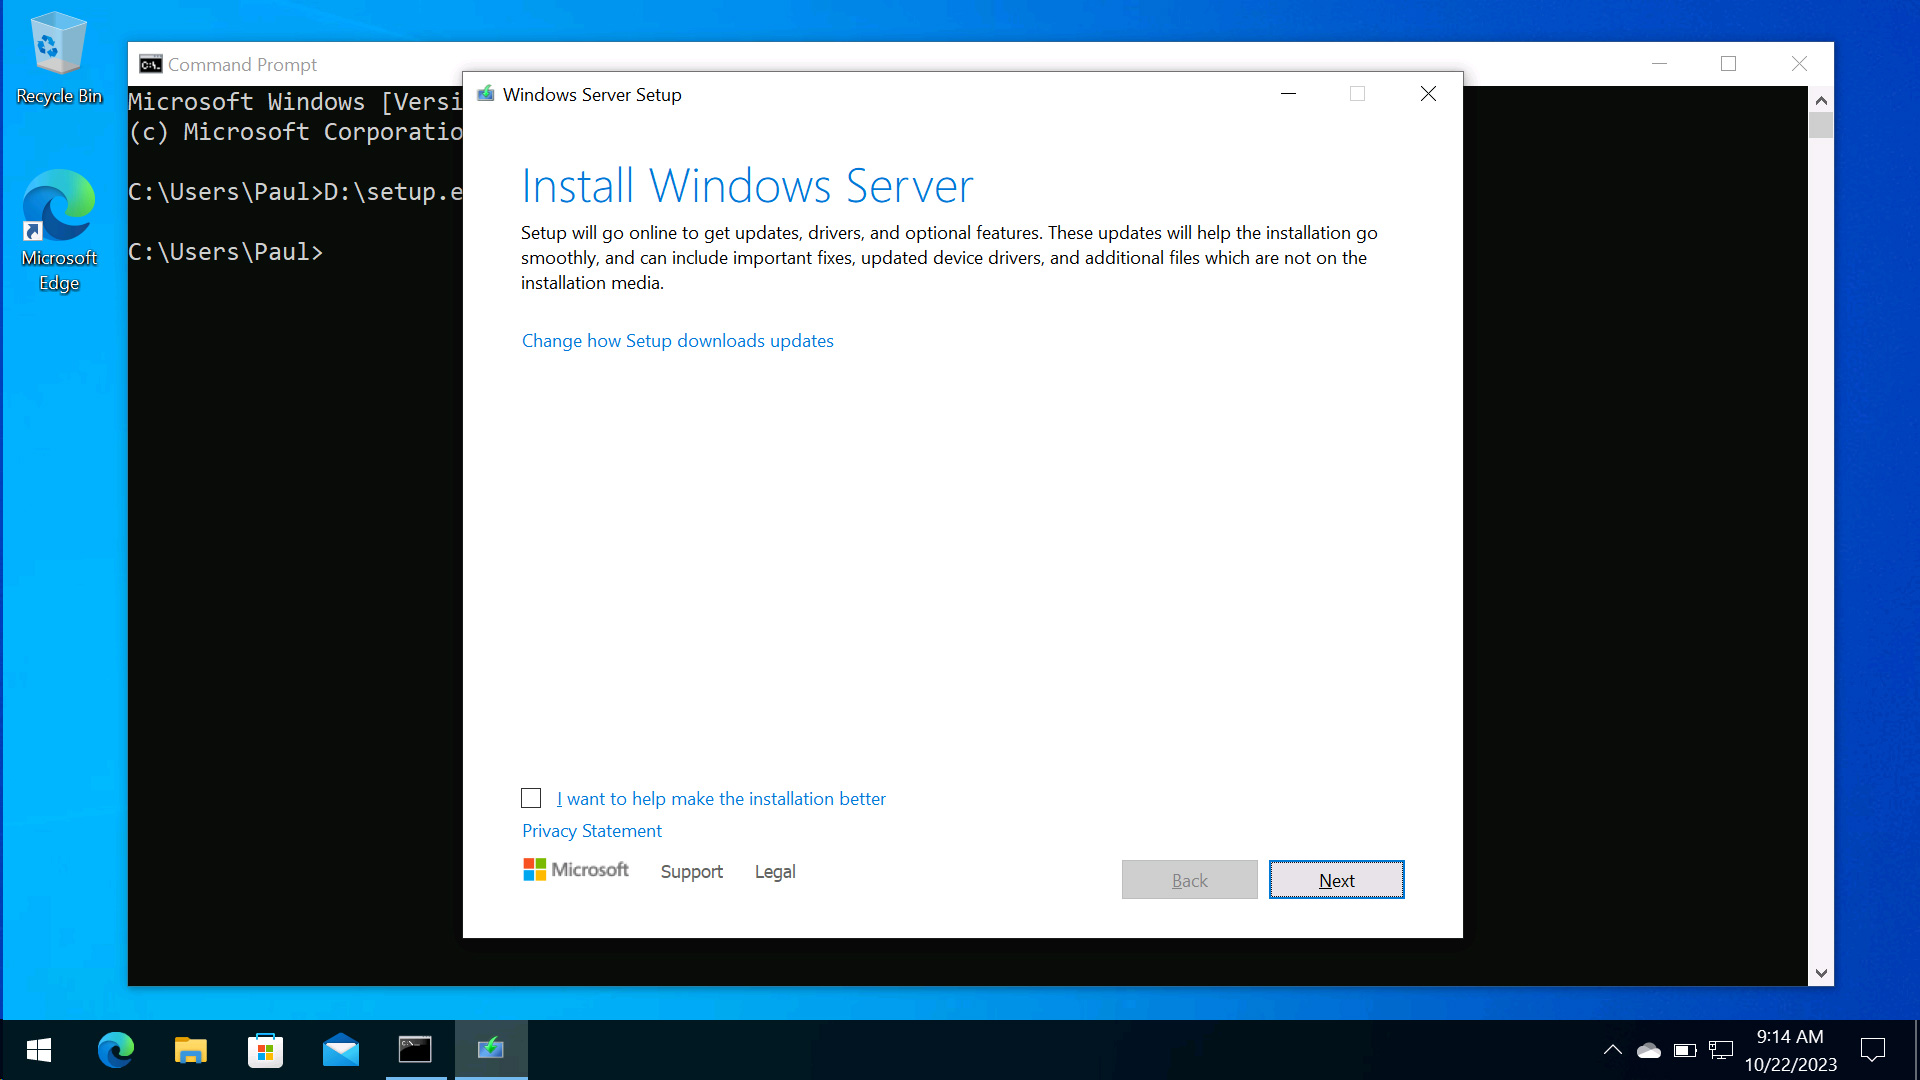Click the Windows Start button

click(39, 1050)
